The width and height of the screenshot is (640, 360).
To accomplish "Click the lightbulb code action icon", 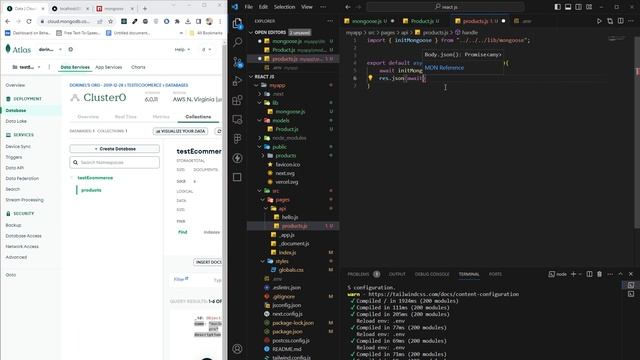I will point(370,78).
